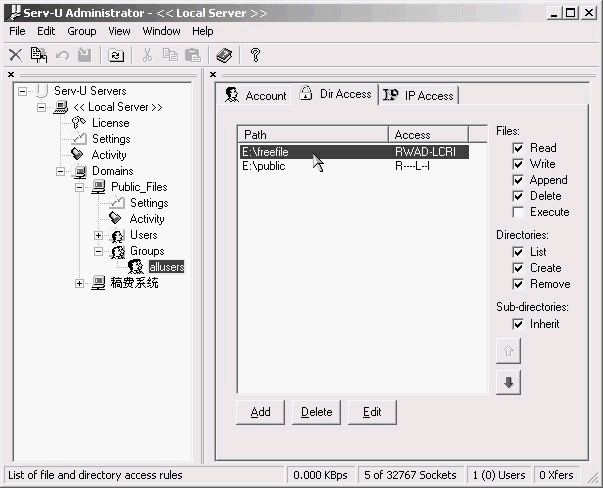603x488 pixels.
Task: Select Activity under Public_Files
Action: [x=147, y=219]
